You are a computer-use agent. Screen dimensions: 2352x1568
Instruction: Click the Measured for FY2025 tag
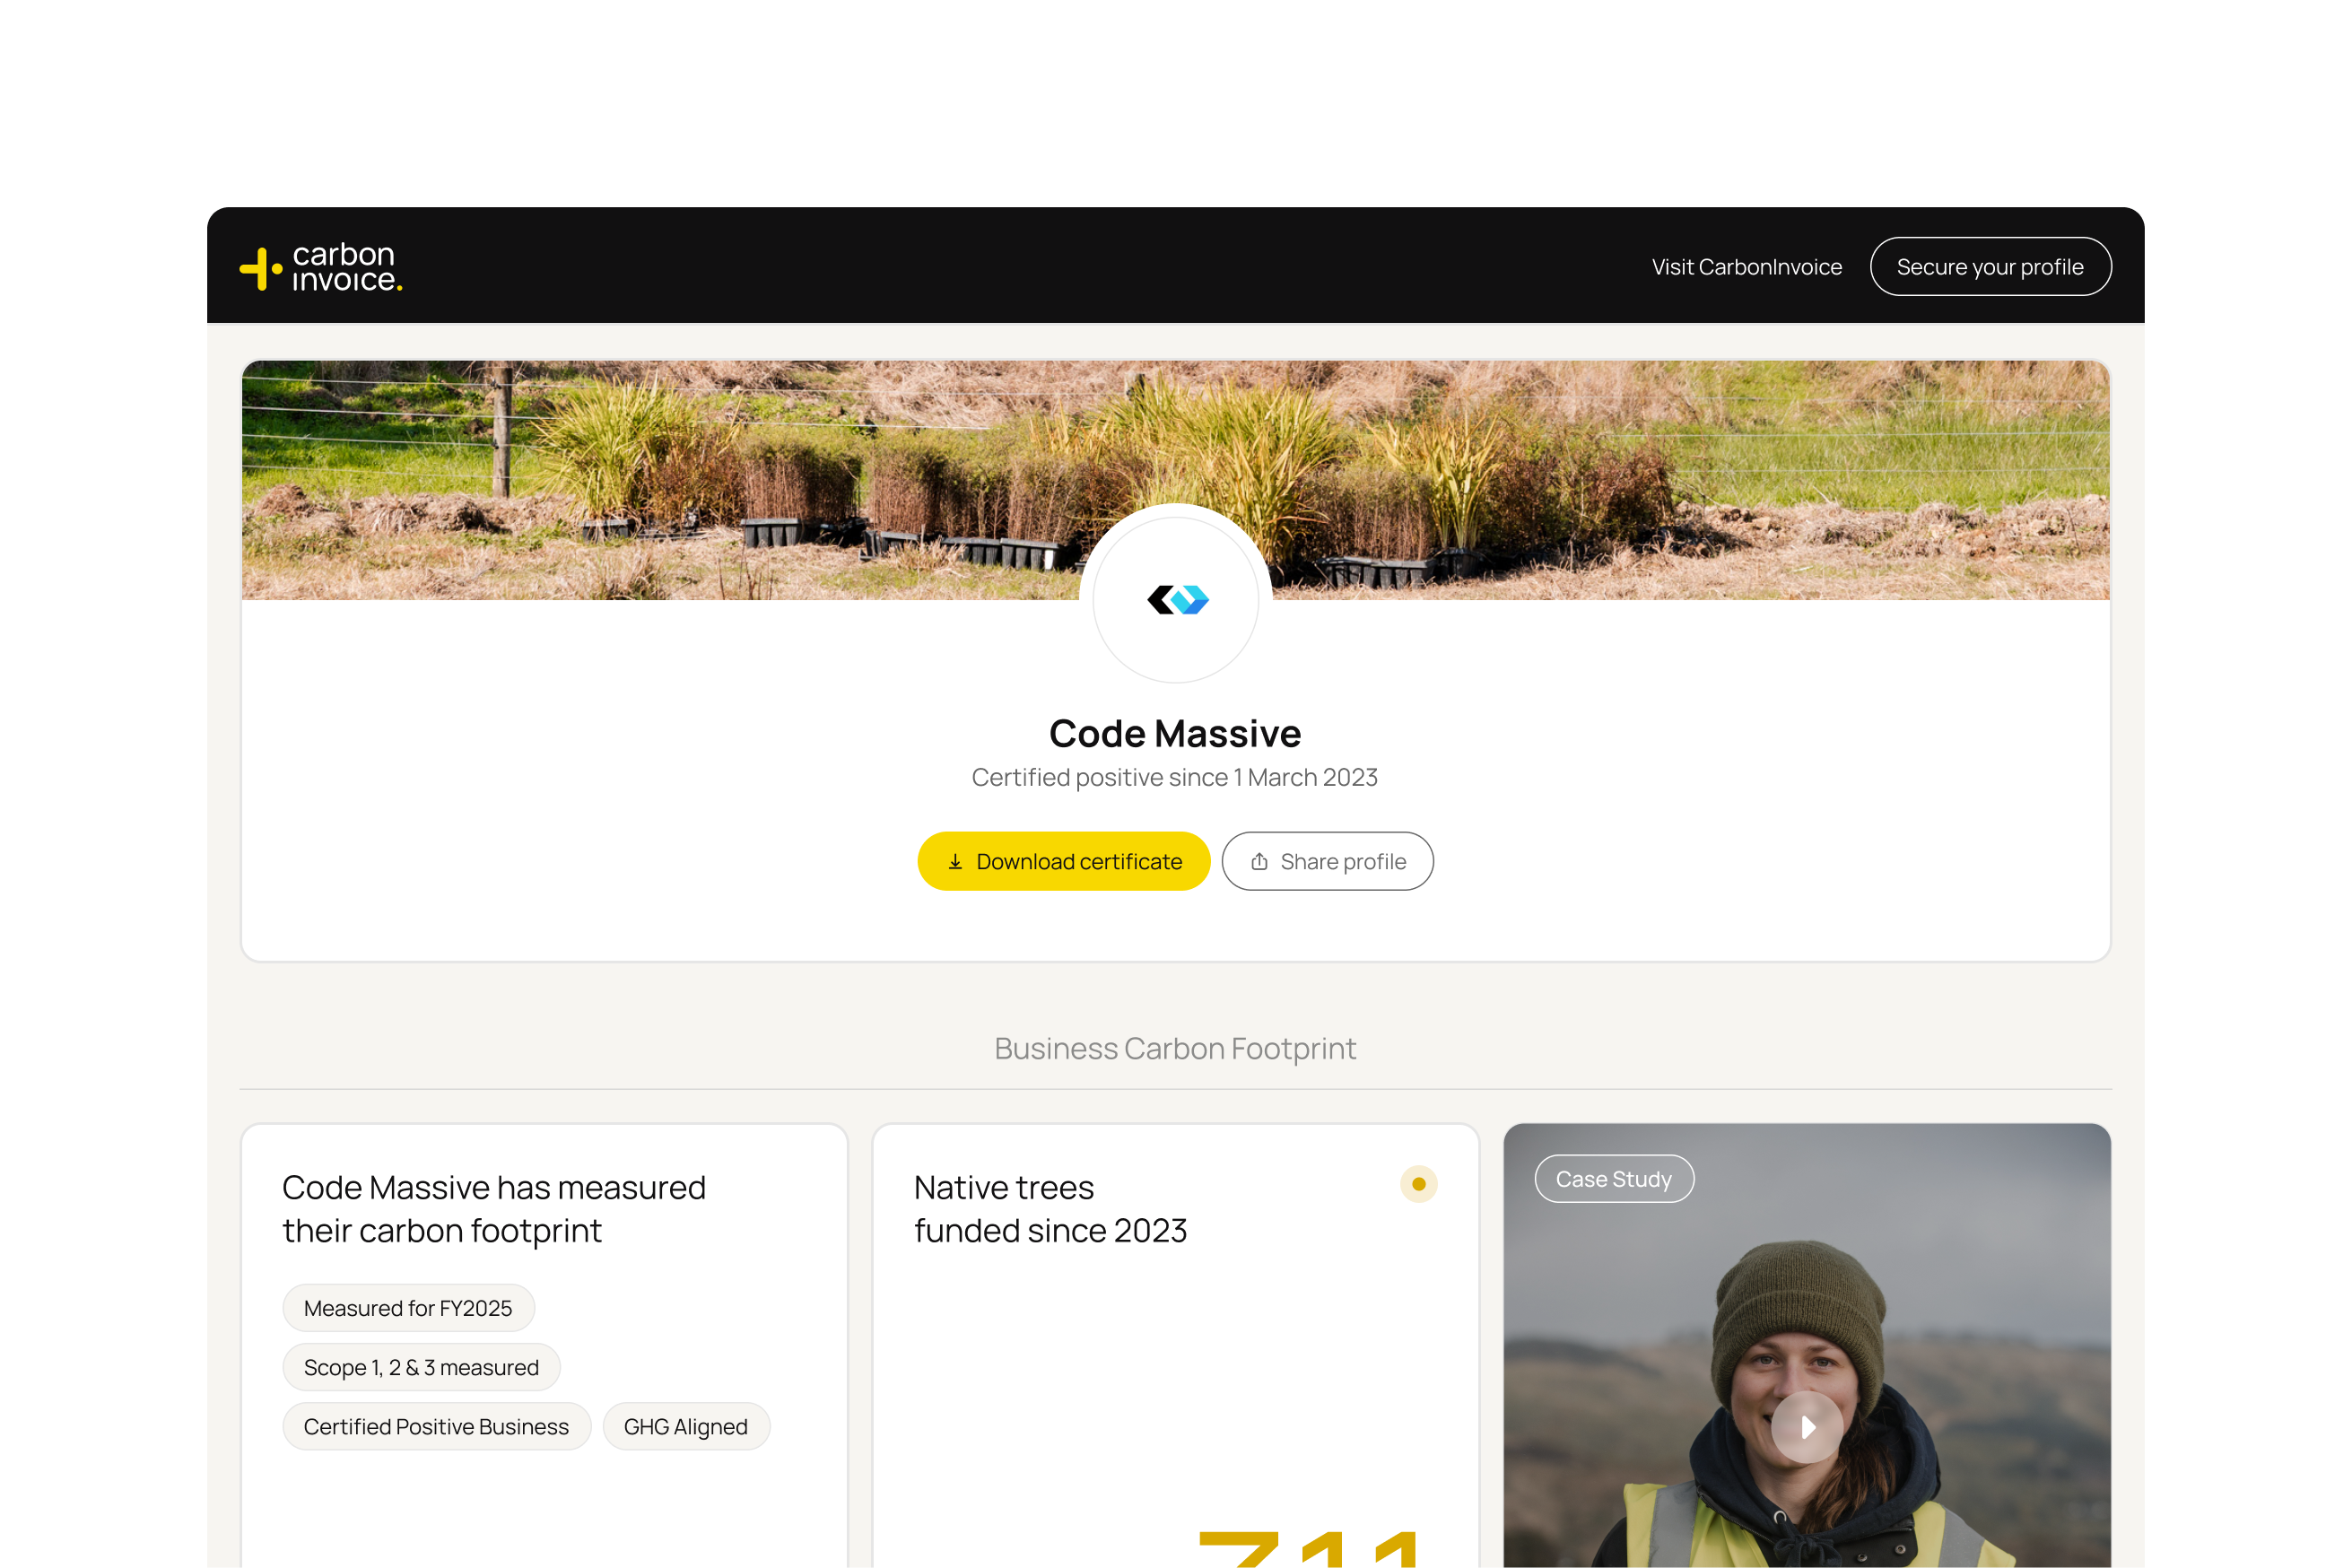click(x=408, y=1308)
